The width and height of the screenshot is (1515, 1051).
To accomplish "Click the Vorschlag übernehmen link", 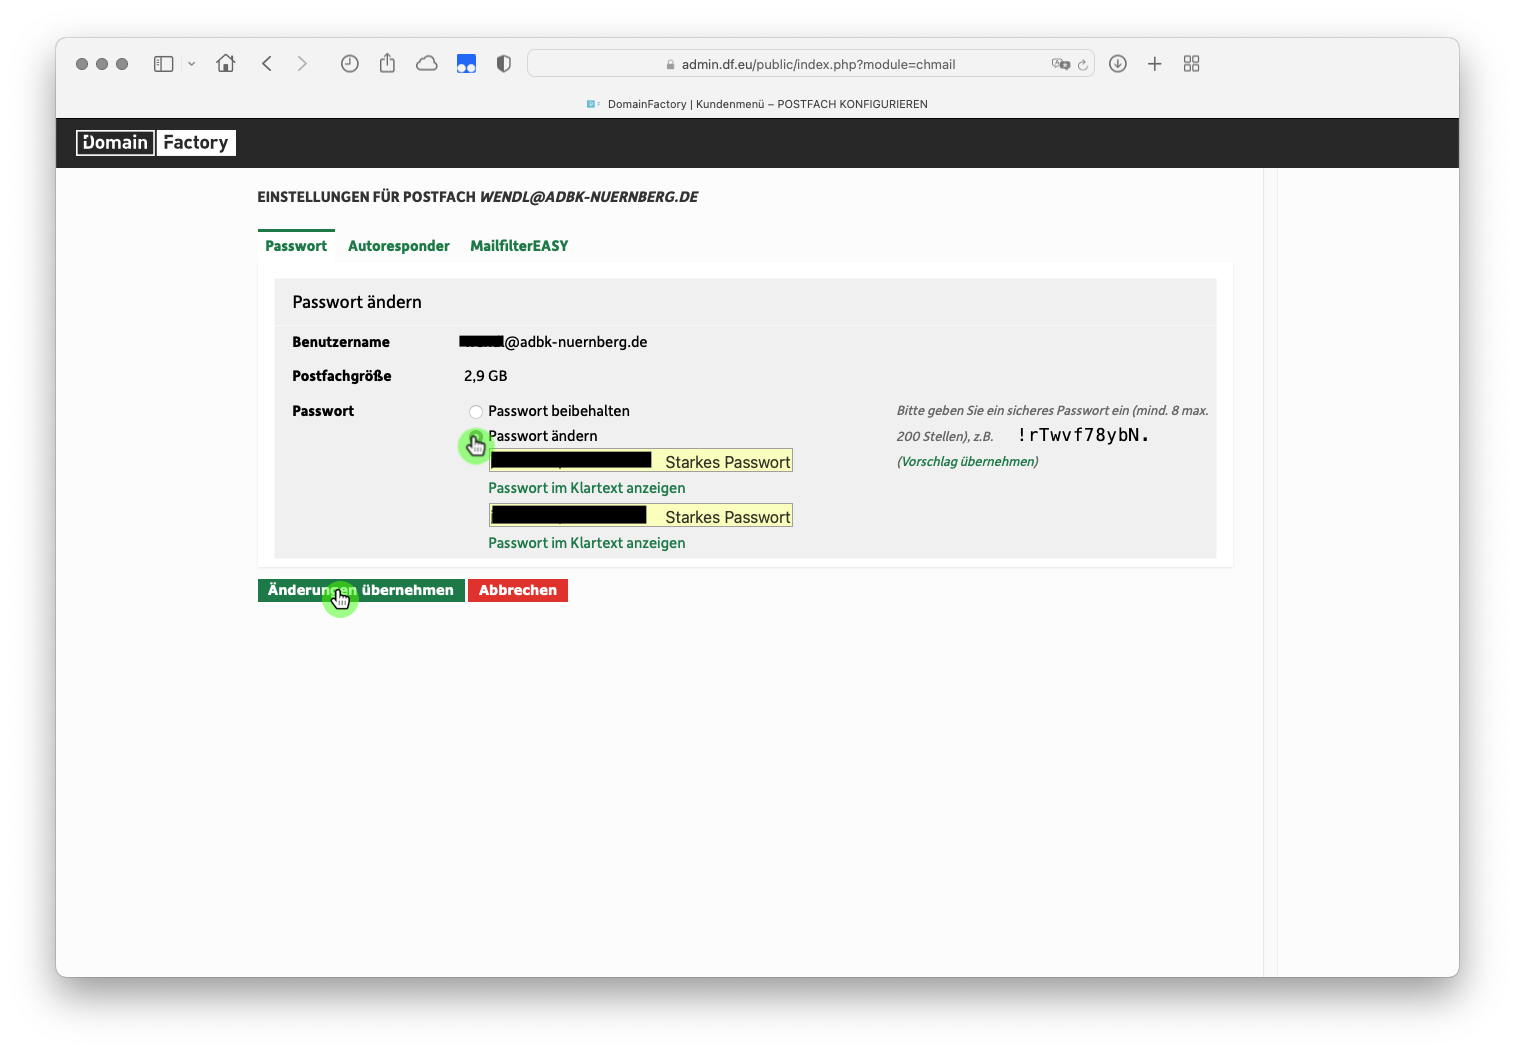I will (967, 462).
